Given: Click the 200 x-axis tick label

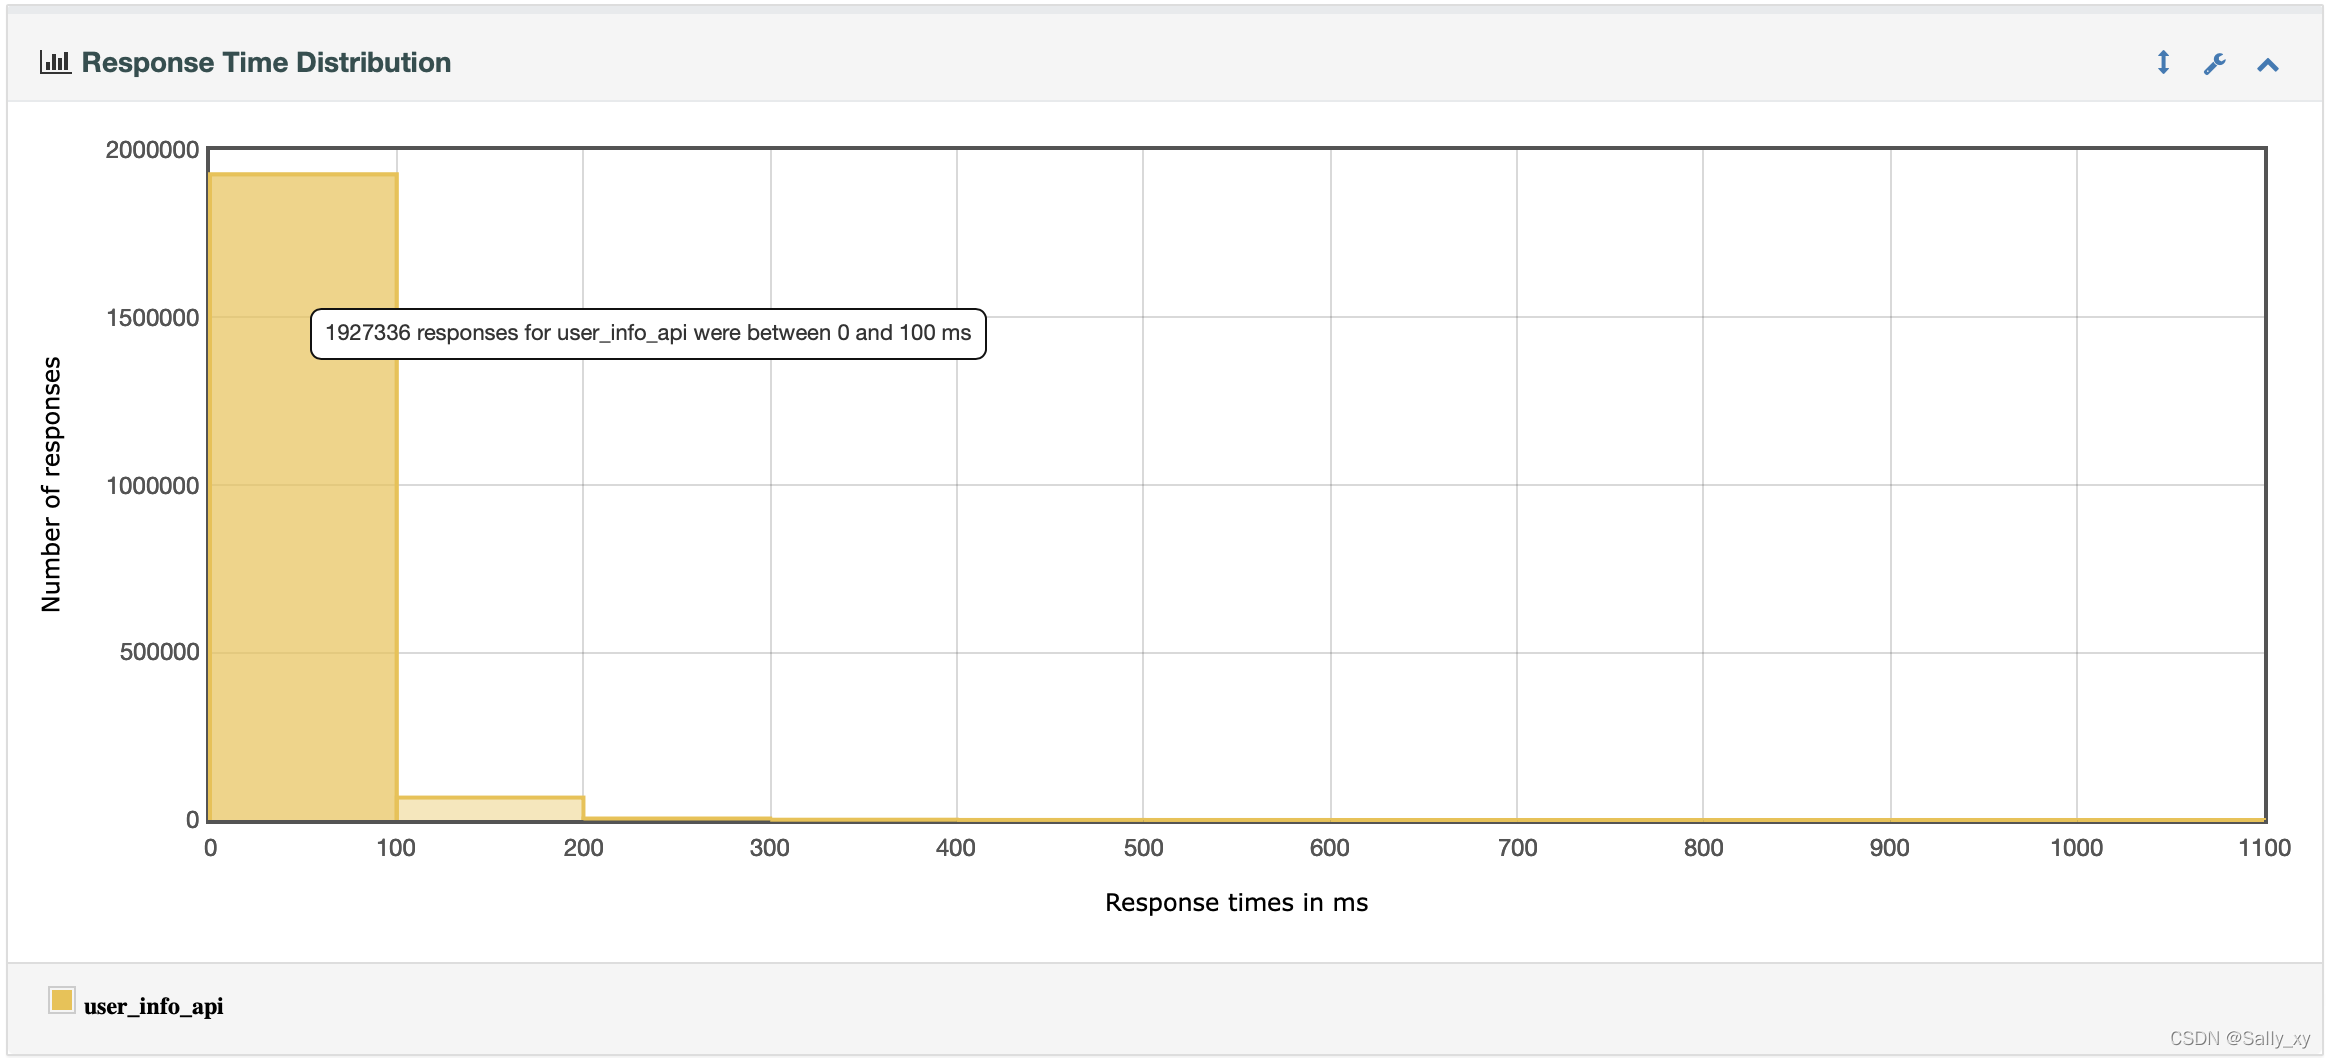Looking at the screenshot, I should tap(583, 848).
